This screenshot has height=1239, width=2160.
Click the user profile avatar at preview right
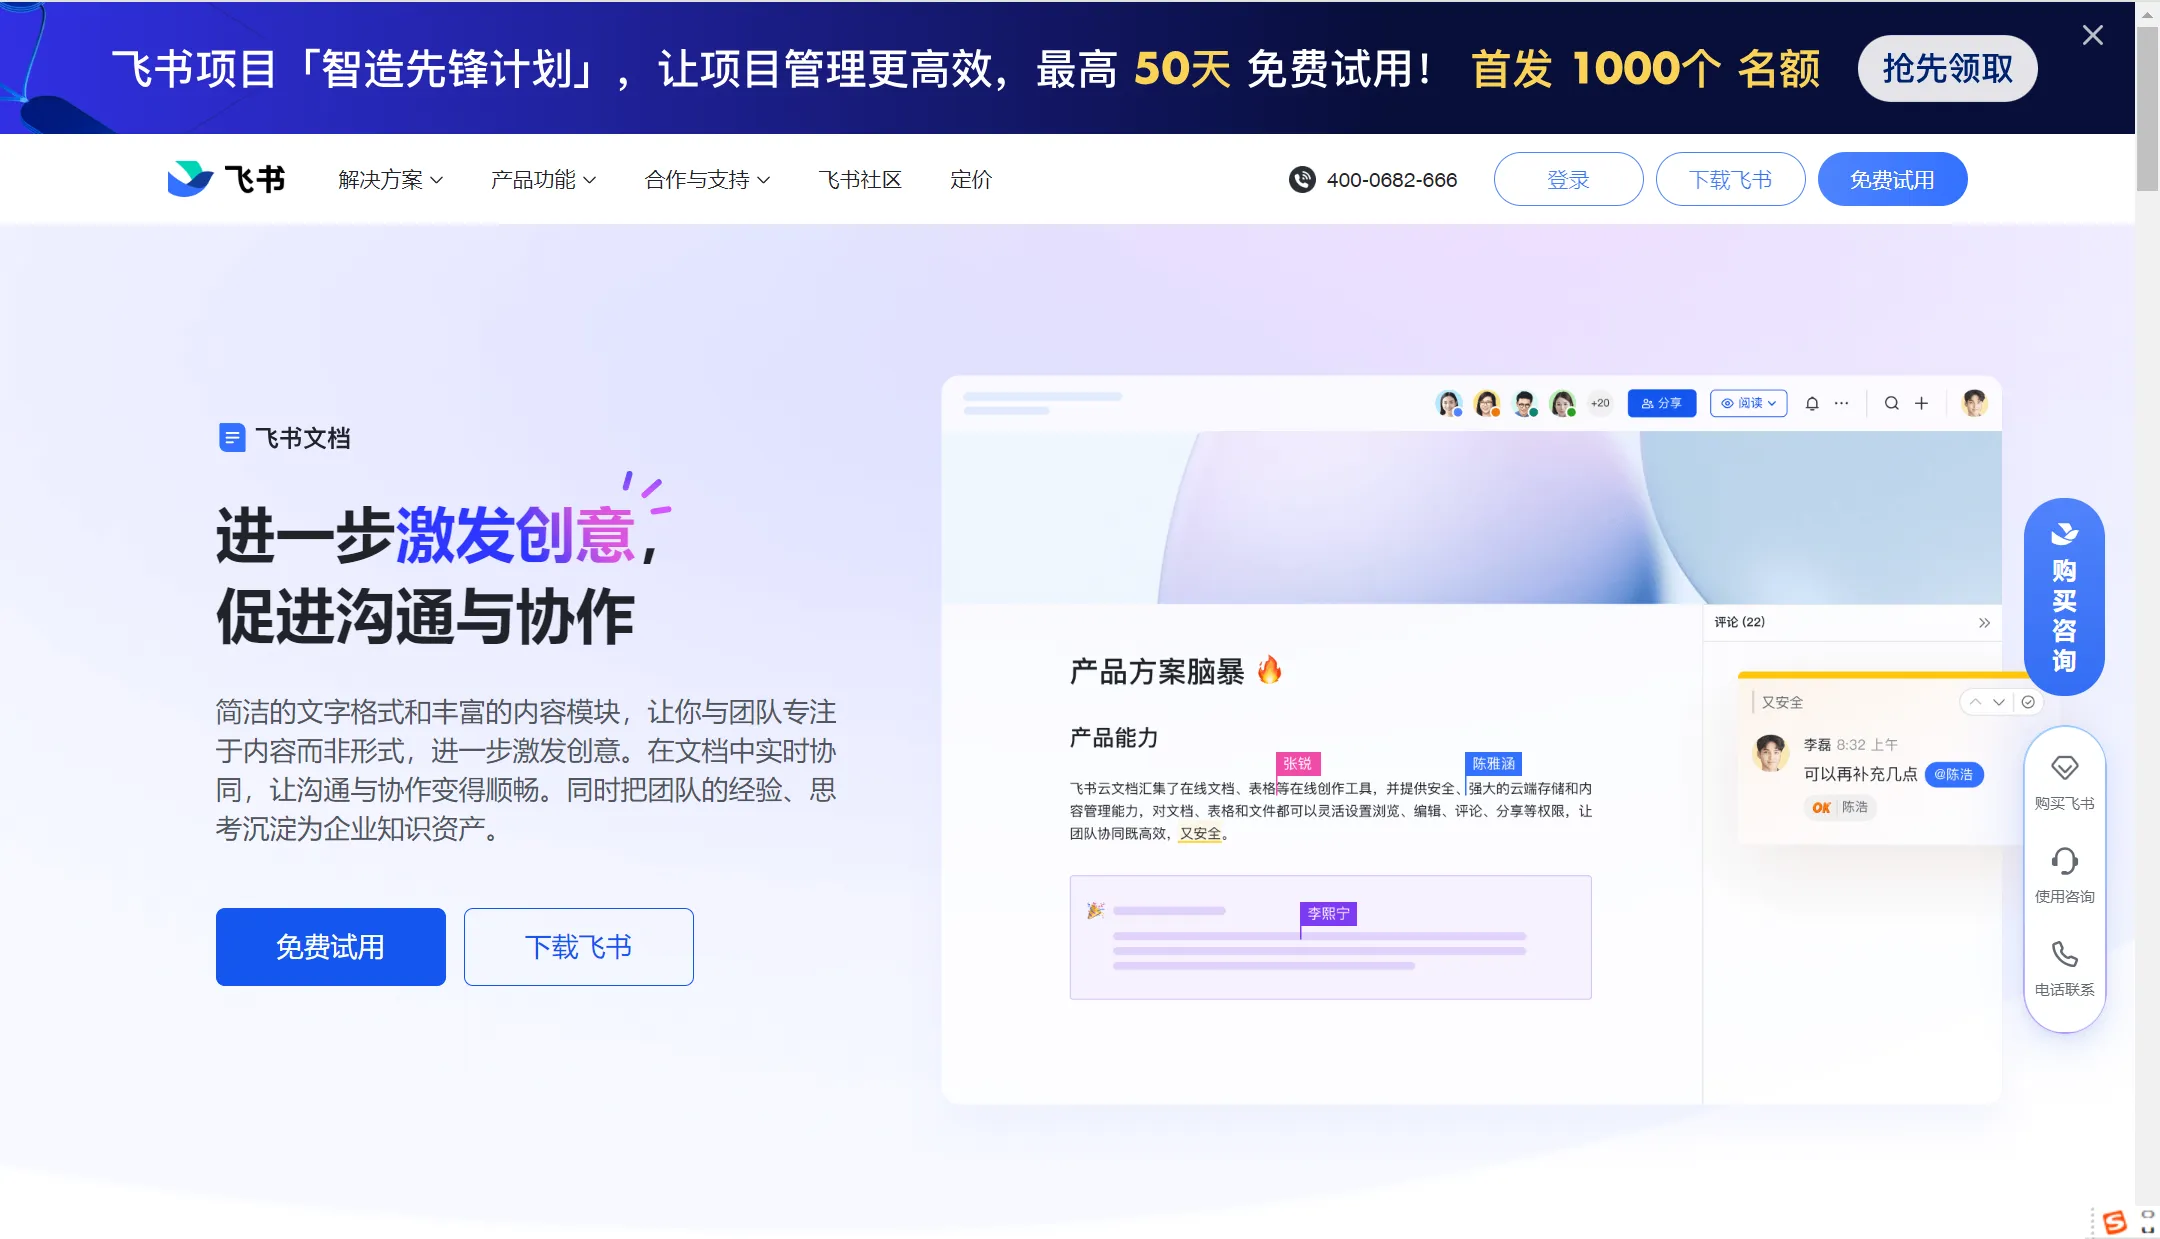point(1974,403)
